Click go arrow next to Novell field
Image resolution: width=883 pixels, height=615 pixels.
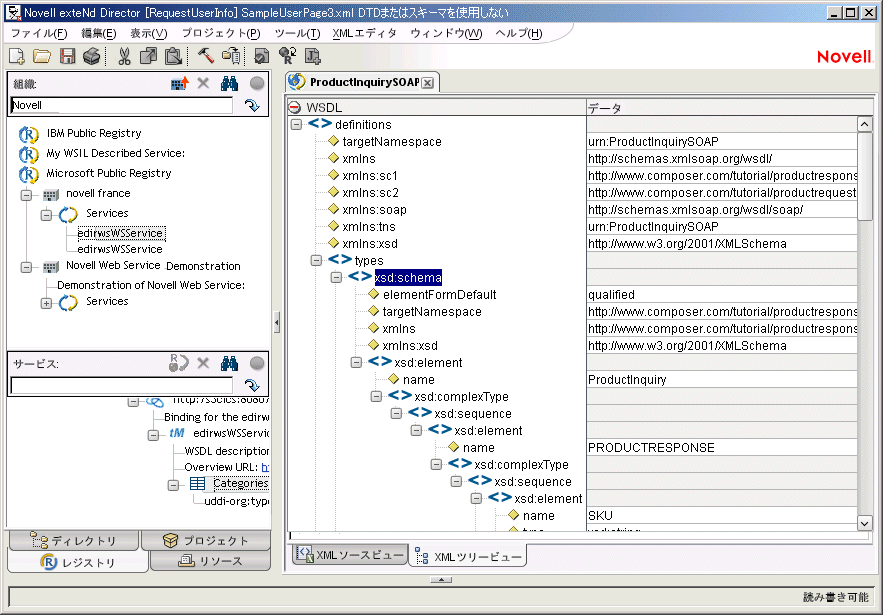tap(252, 105)
